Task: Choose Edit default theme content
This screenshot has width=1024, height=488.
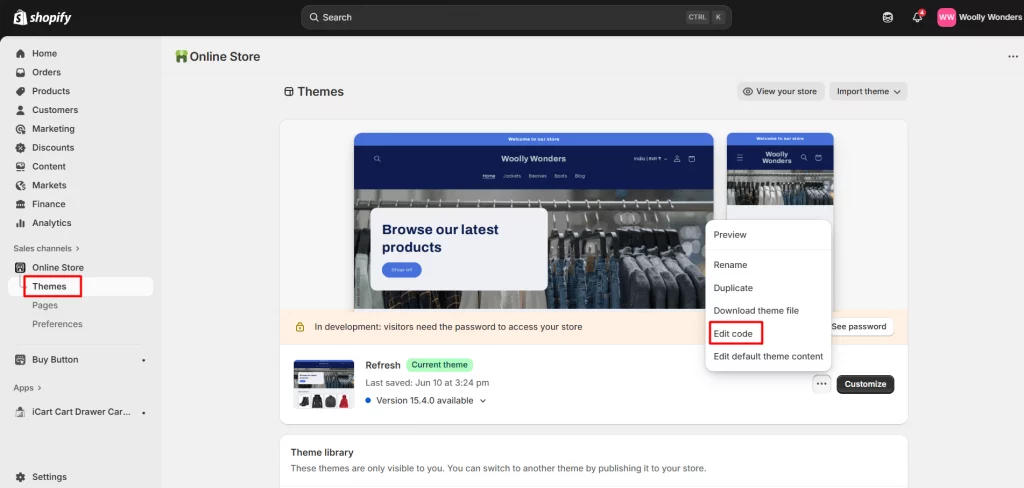Action: [768, 357]
